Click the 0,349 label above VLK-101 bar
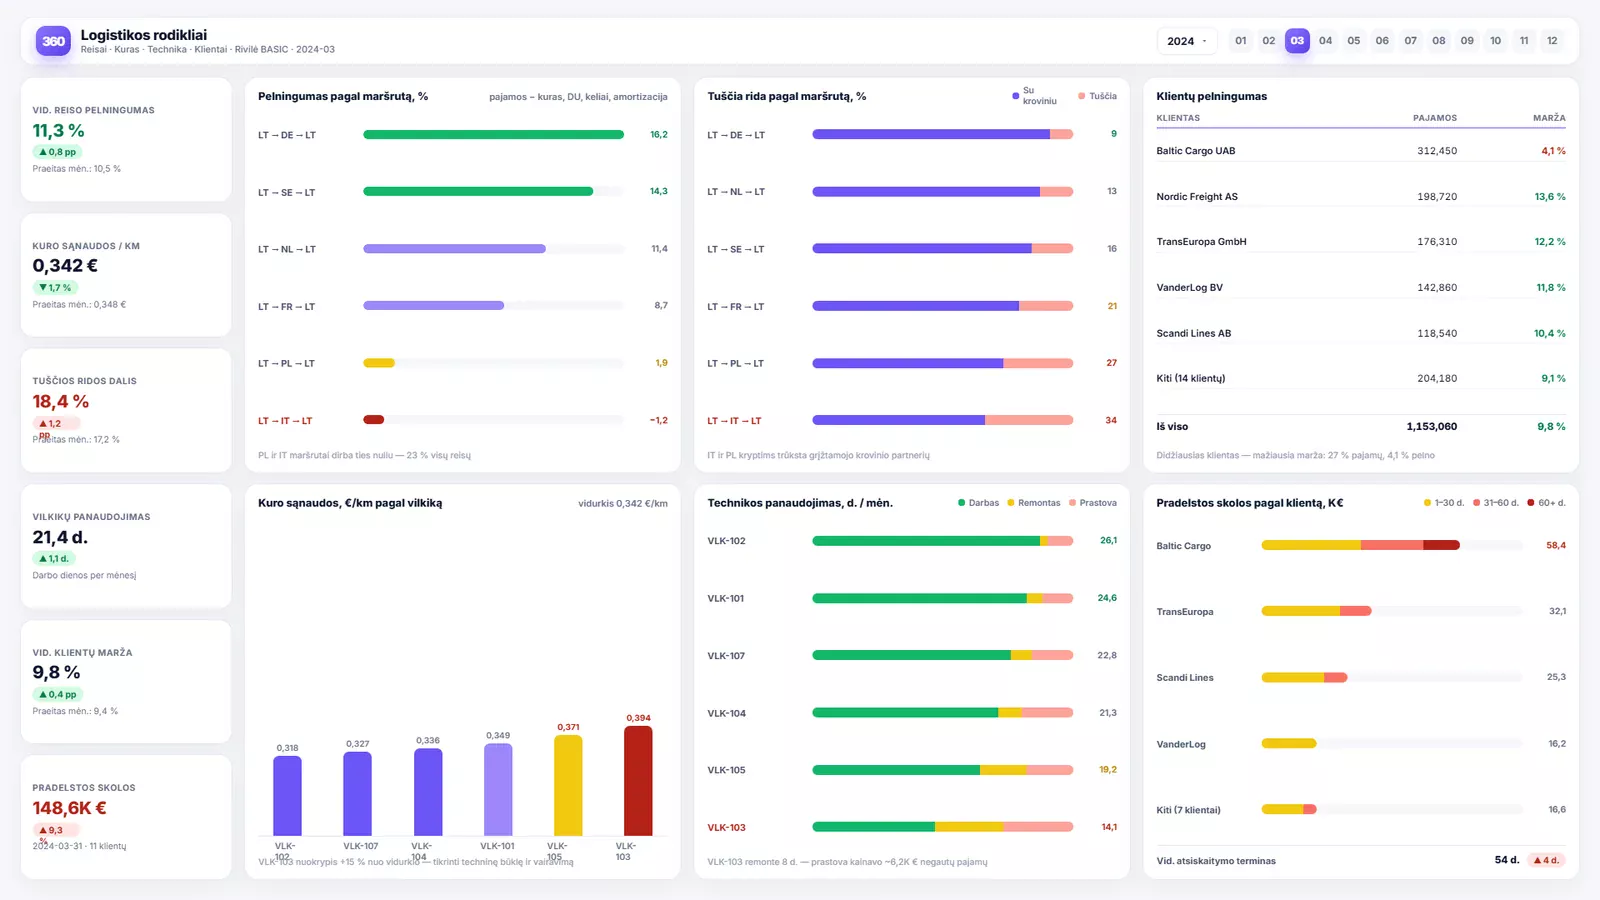Viewport: 1600px width, 900px height. [x=498, y=736]
